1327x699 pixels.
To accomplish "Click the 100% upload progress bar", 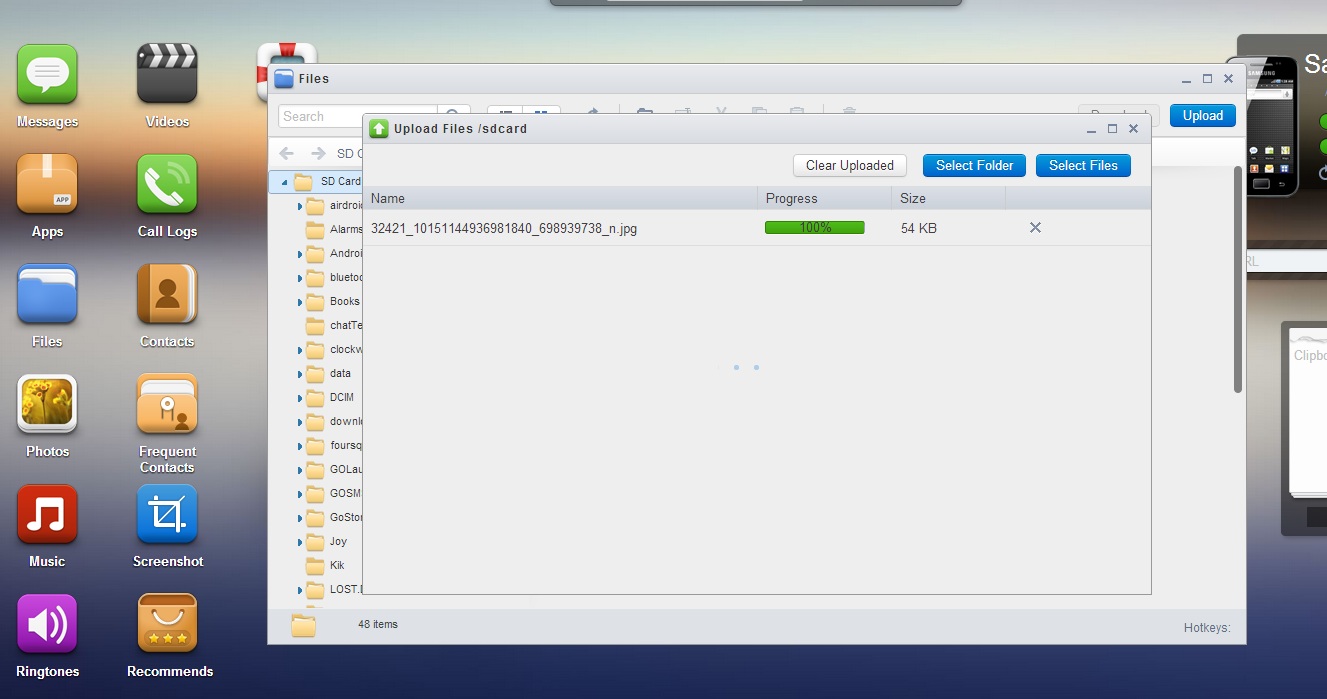I will pyautogui.click(x=814, y=228).
